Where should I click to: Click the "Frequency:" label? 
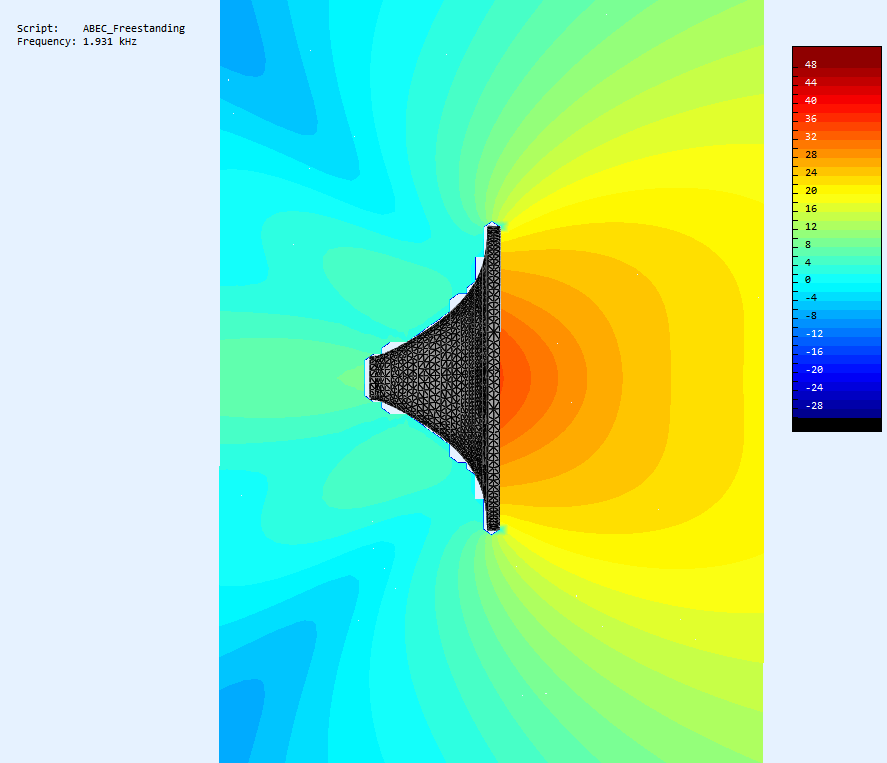[46, 41]
